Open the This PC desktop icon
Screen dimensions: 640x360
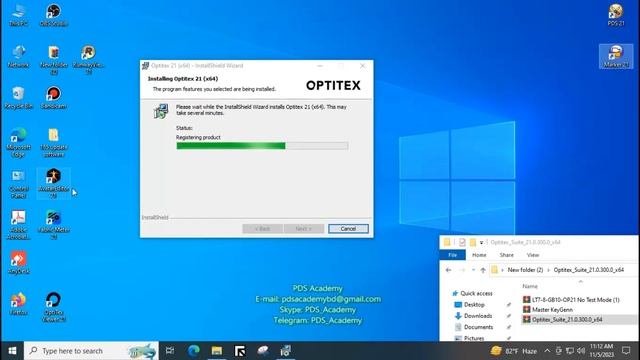click(x=18, y=15)
